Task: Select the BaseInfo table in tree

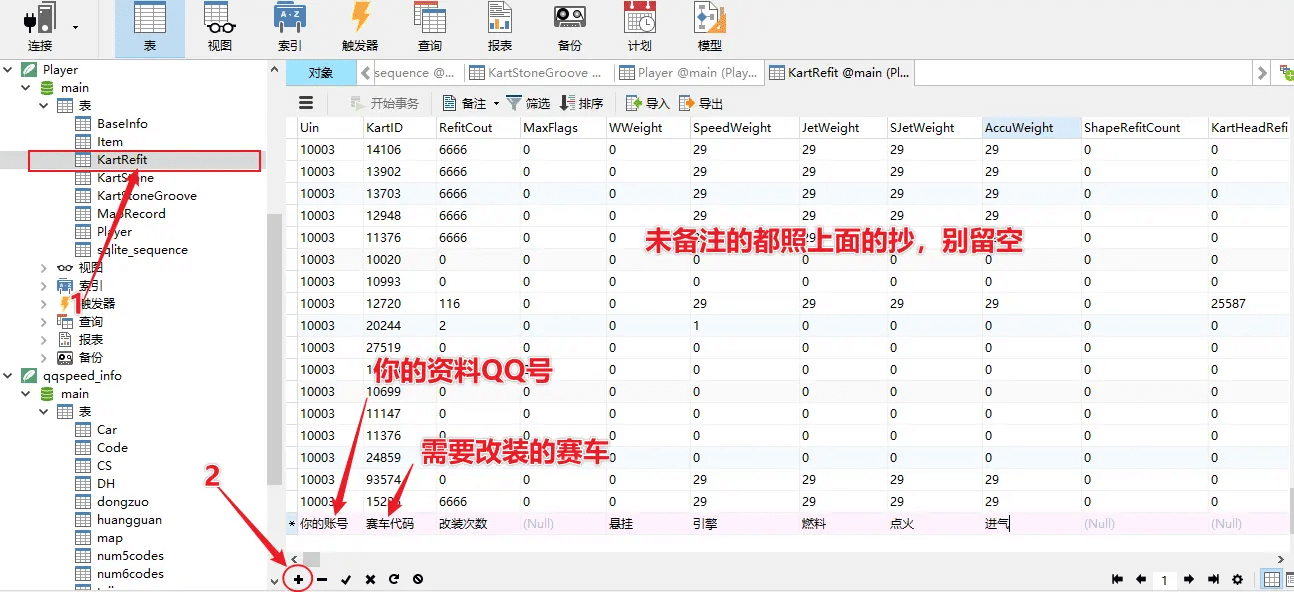Action: (x=122, y=124)
